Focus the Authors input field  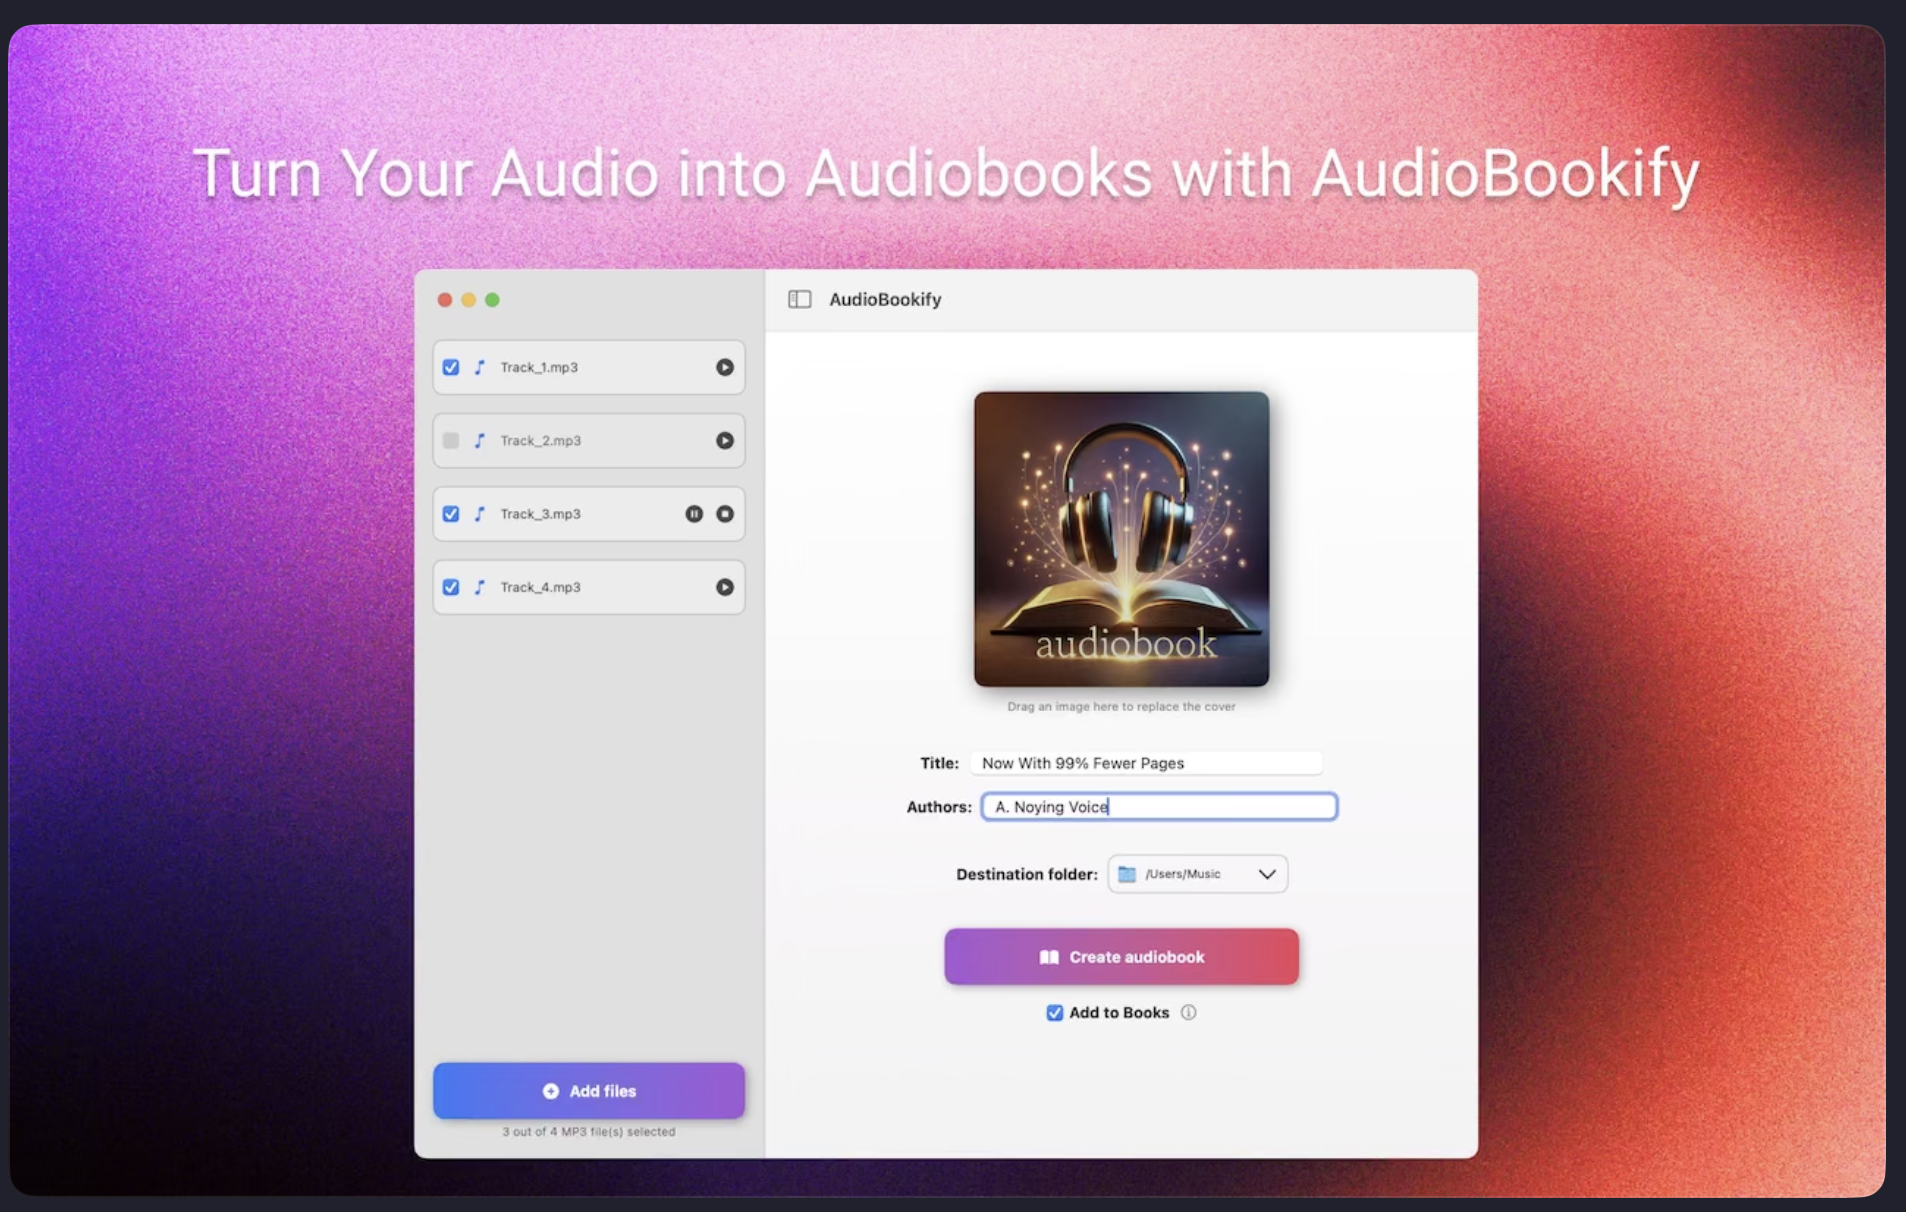point(1159,807)
